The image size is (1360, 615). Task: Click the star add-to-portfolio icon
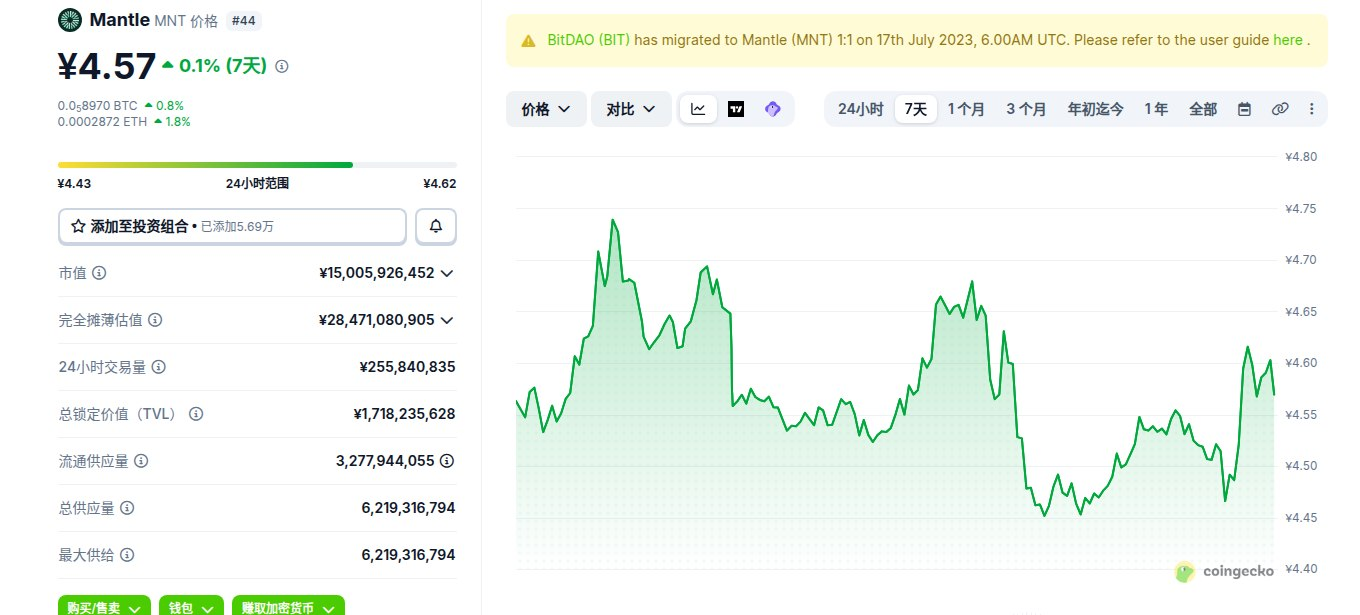tap(77, 227)
